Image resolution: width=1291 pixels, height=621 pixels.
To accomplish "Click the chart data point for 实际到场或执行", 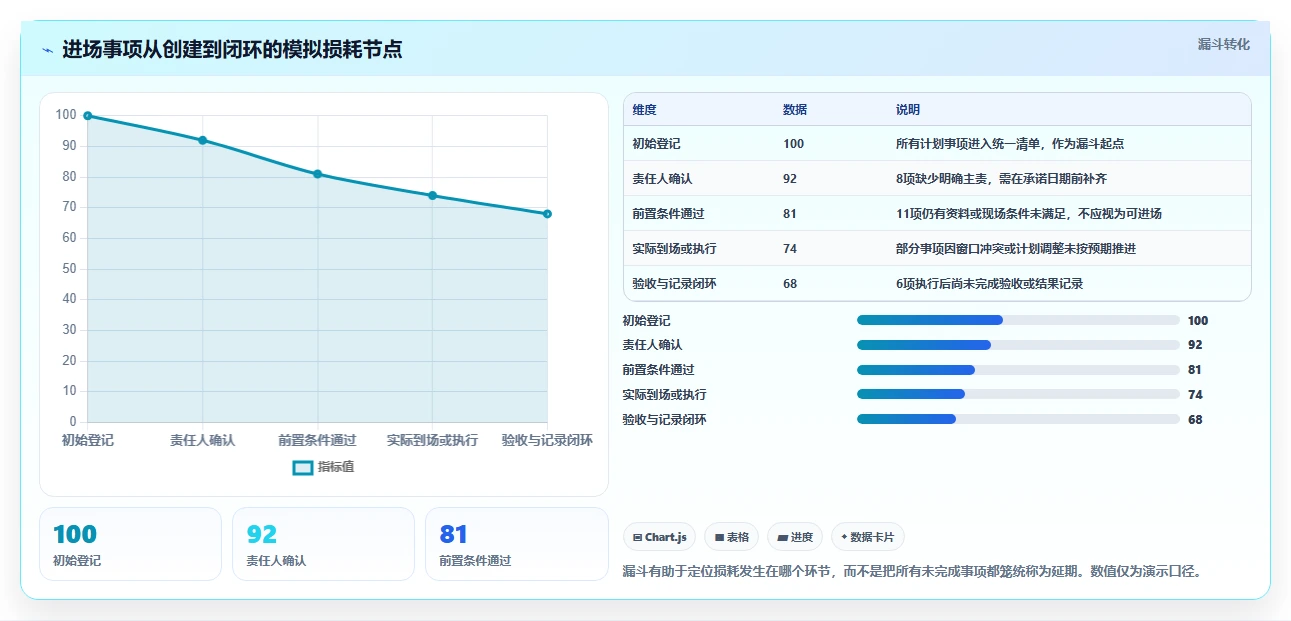I will [x=432, y=195].
